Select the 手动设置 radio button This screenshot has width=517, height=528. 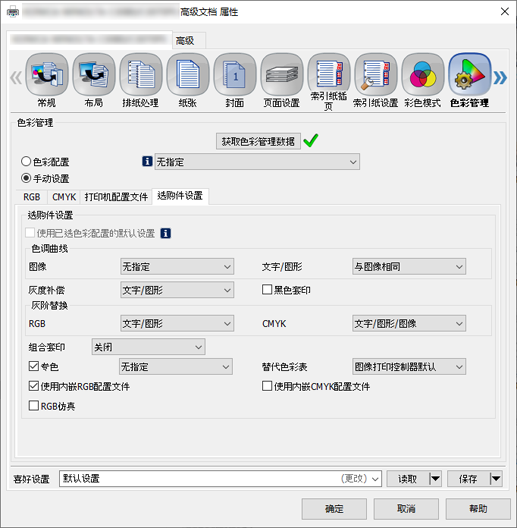[x=26, y=178]
